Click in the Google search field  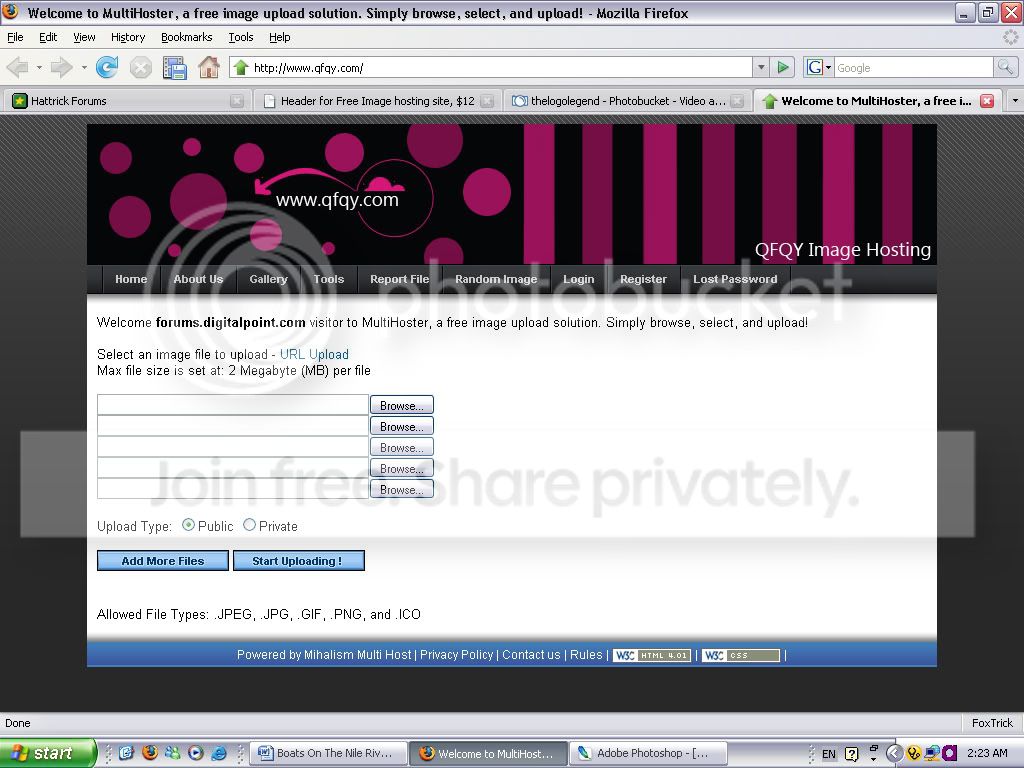click(x=913, y=67)
